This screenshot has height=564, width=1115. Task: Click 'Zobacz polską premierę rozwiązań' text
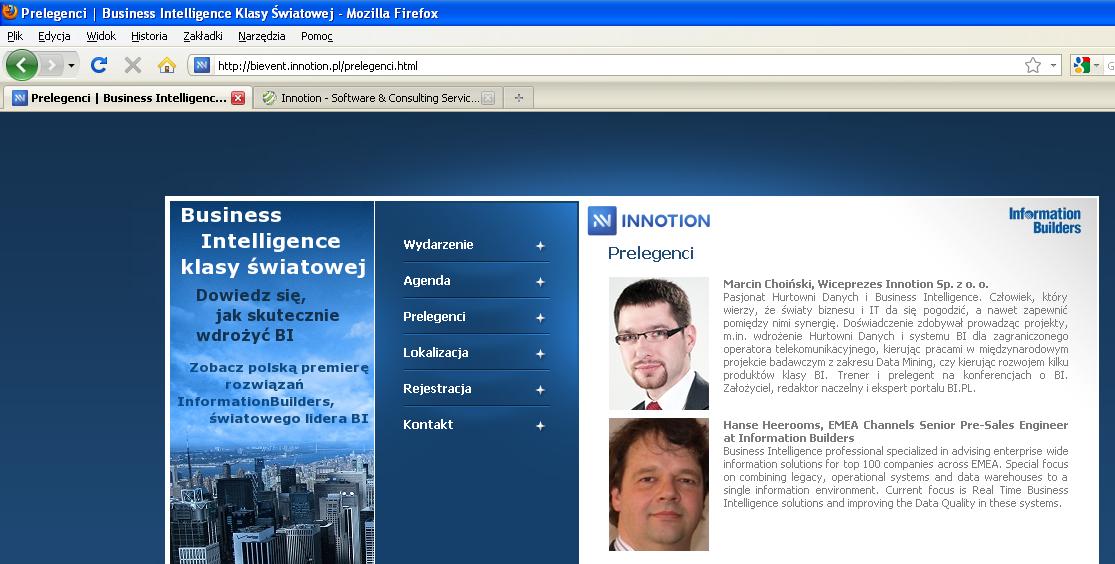click(x=279, y=376)
